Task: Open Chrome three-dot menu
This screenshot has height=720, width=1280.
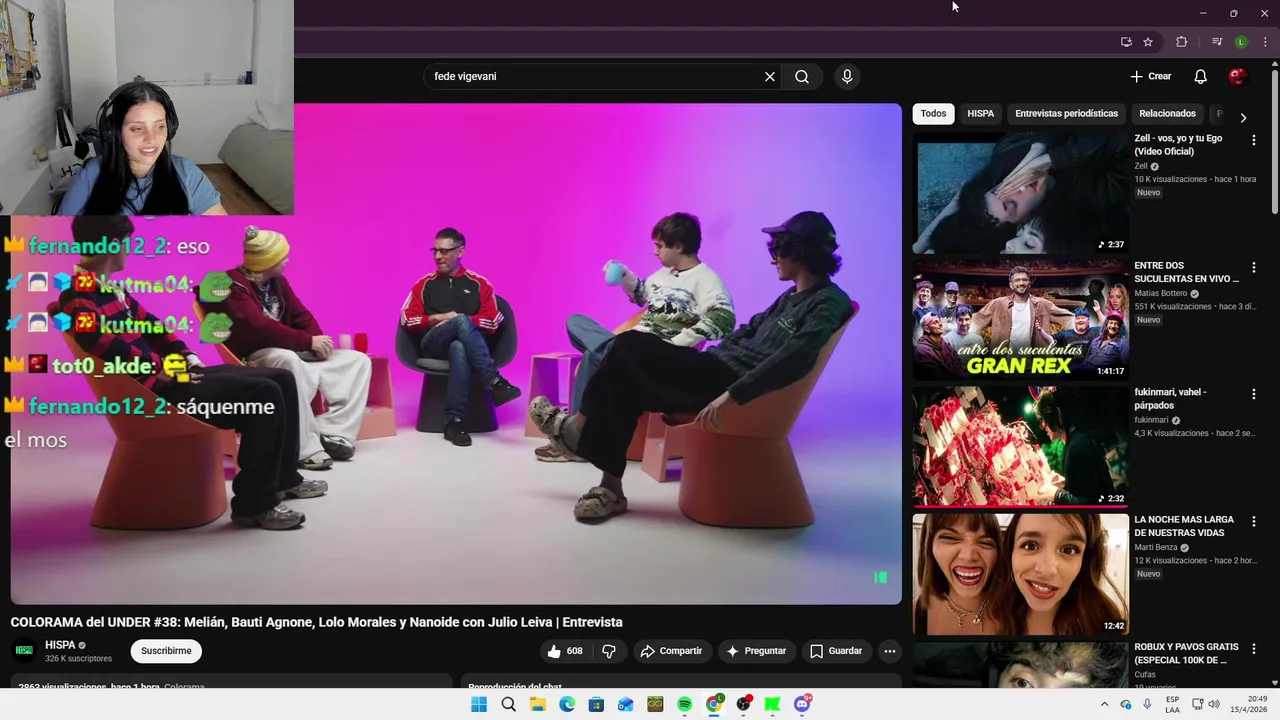Action: click(1265, 42)
